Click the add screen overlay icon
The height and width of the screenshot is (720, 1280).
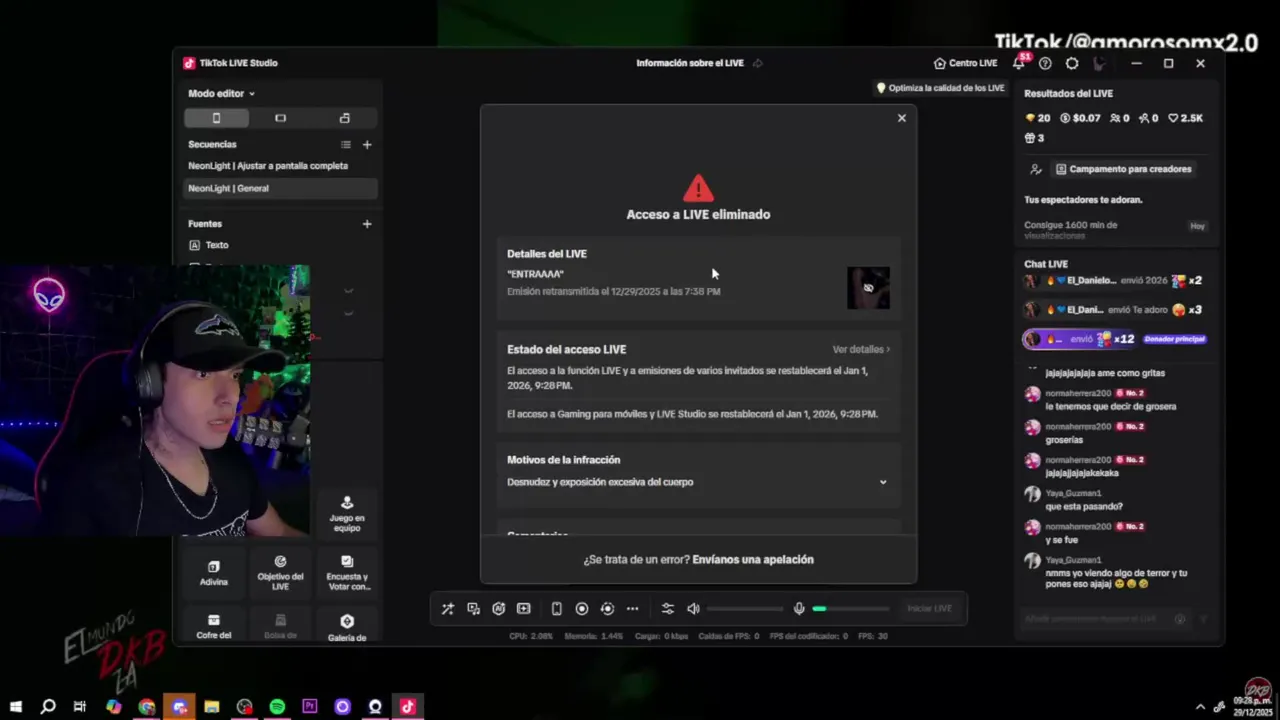pos(523,608)
